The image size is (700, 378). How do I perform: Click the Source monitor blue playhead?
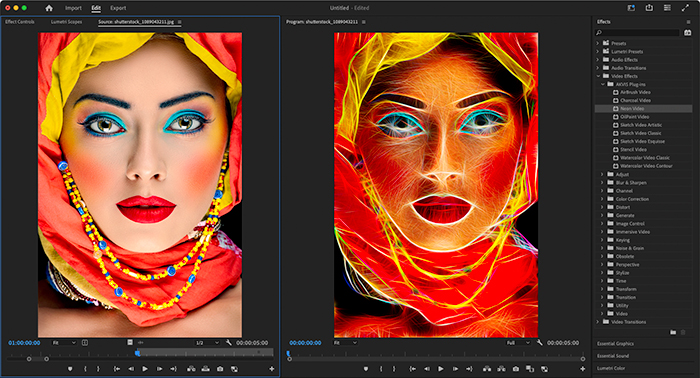pyautogui.click(x=138, y=353)
